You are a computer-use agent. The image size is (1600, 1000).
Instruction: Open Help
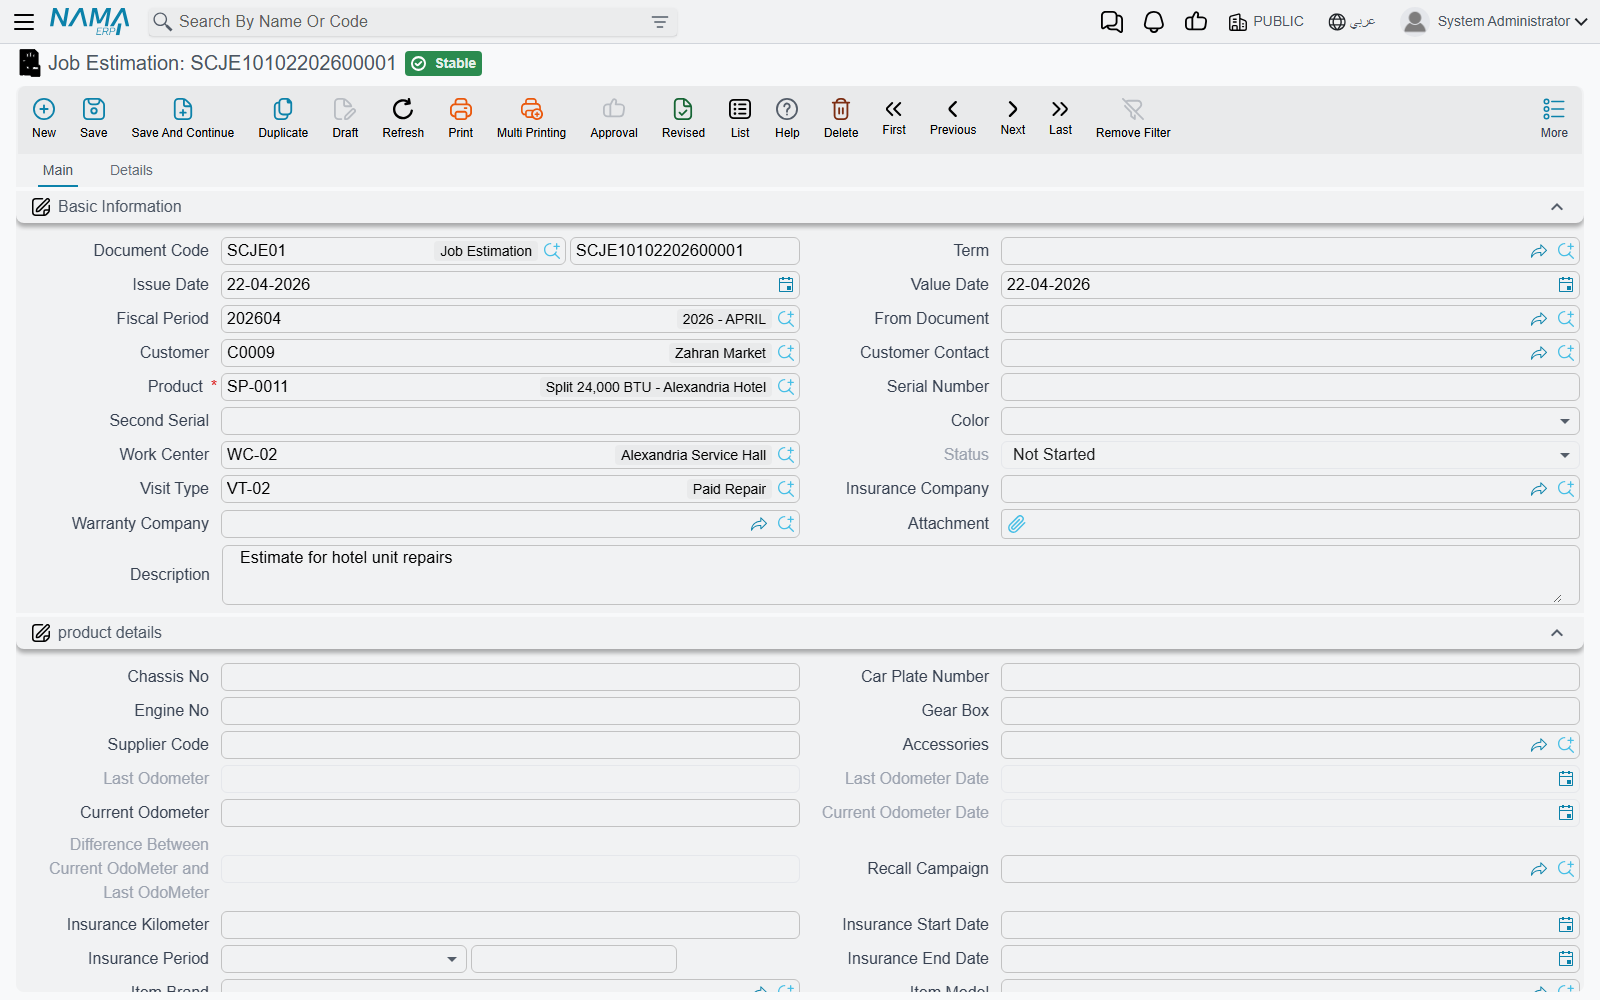tap(787, 117)
